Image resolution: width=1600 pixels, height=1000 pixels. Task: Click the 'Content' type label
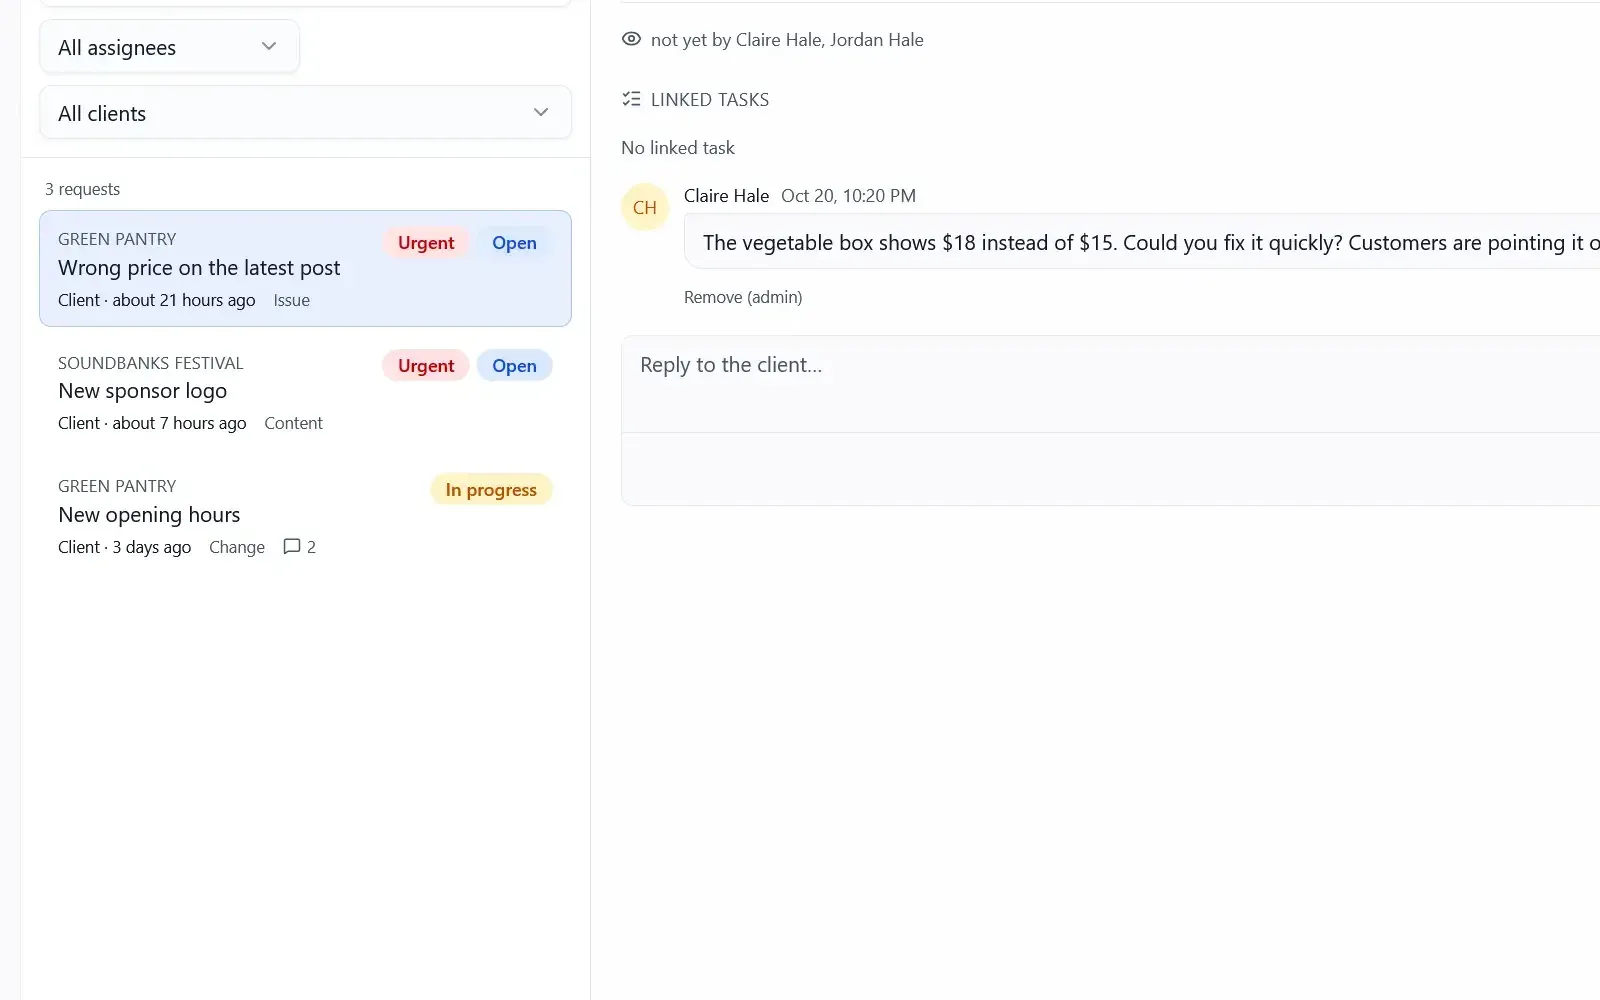293,423
